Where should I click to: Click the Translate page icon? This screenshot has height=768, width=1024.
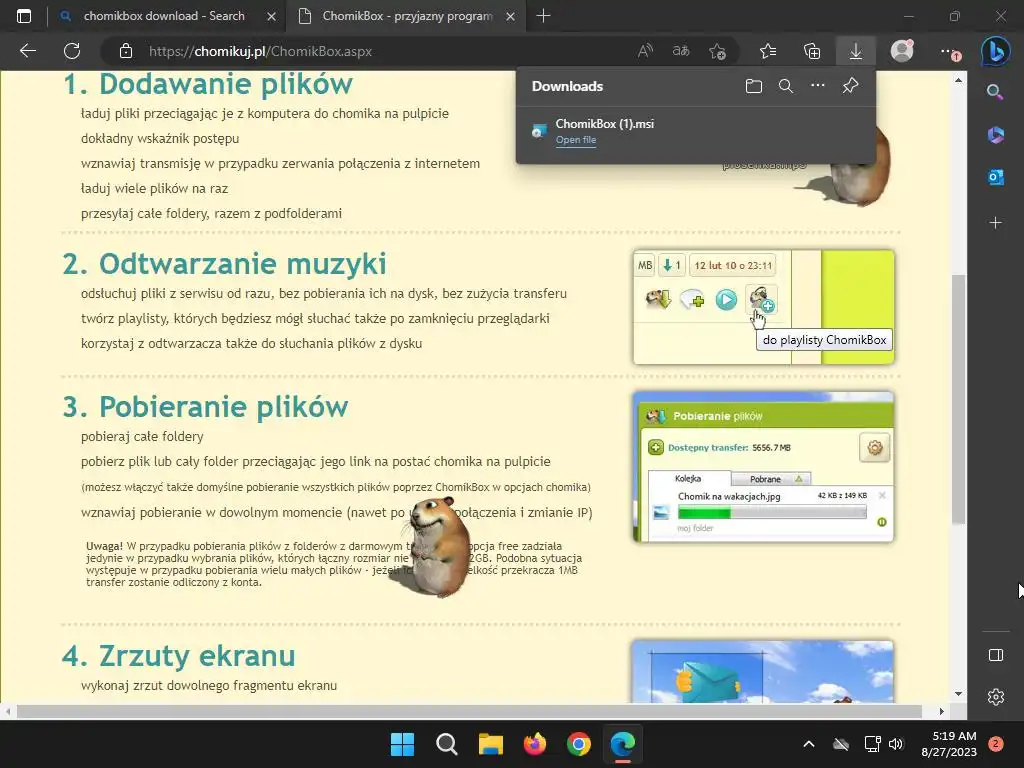coord(681,51)
